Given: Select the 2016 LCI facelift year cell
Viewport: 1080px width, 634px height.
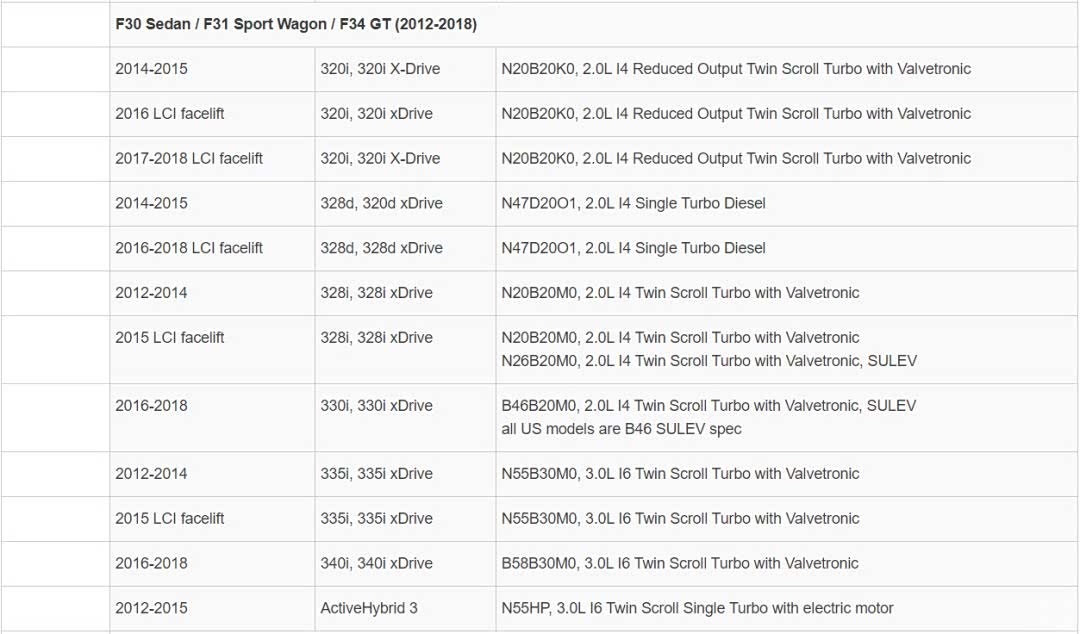Looking at the screenshot, I should [170, 114].
